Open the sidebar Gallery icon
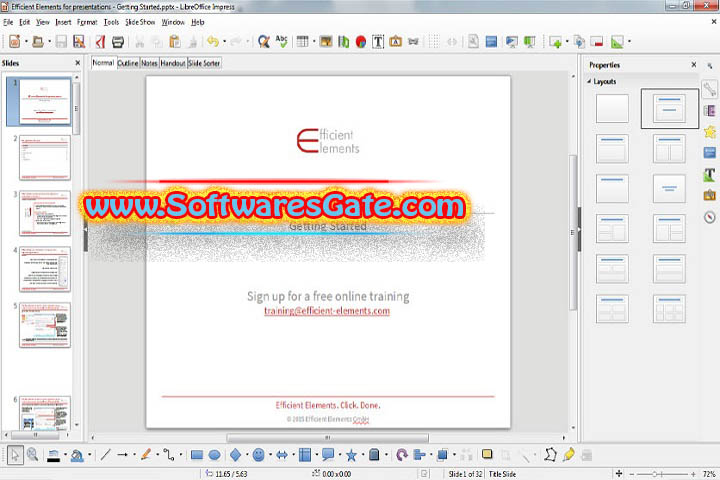This screenshot has width=720, height=480. tap(709, 195)
